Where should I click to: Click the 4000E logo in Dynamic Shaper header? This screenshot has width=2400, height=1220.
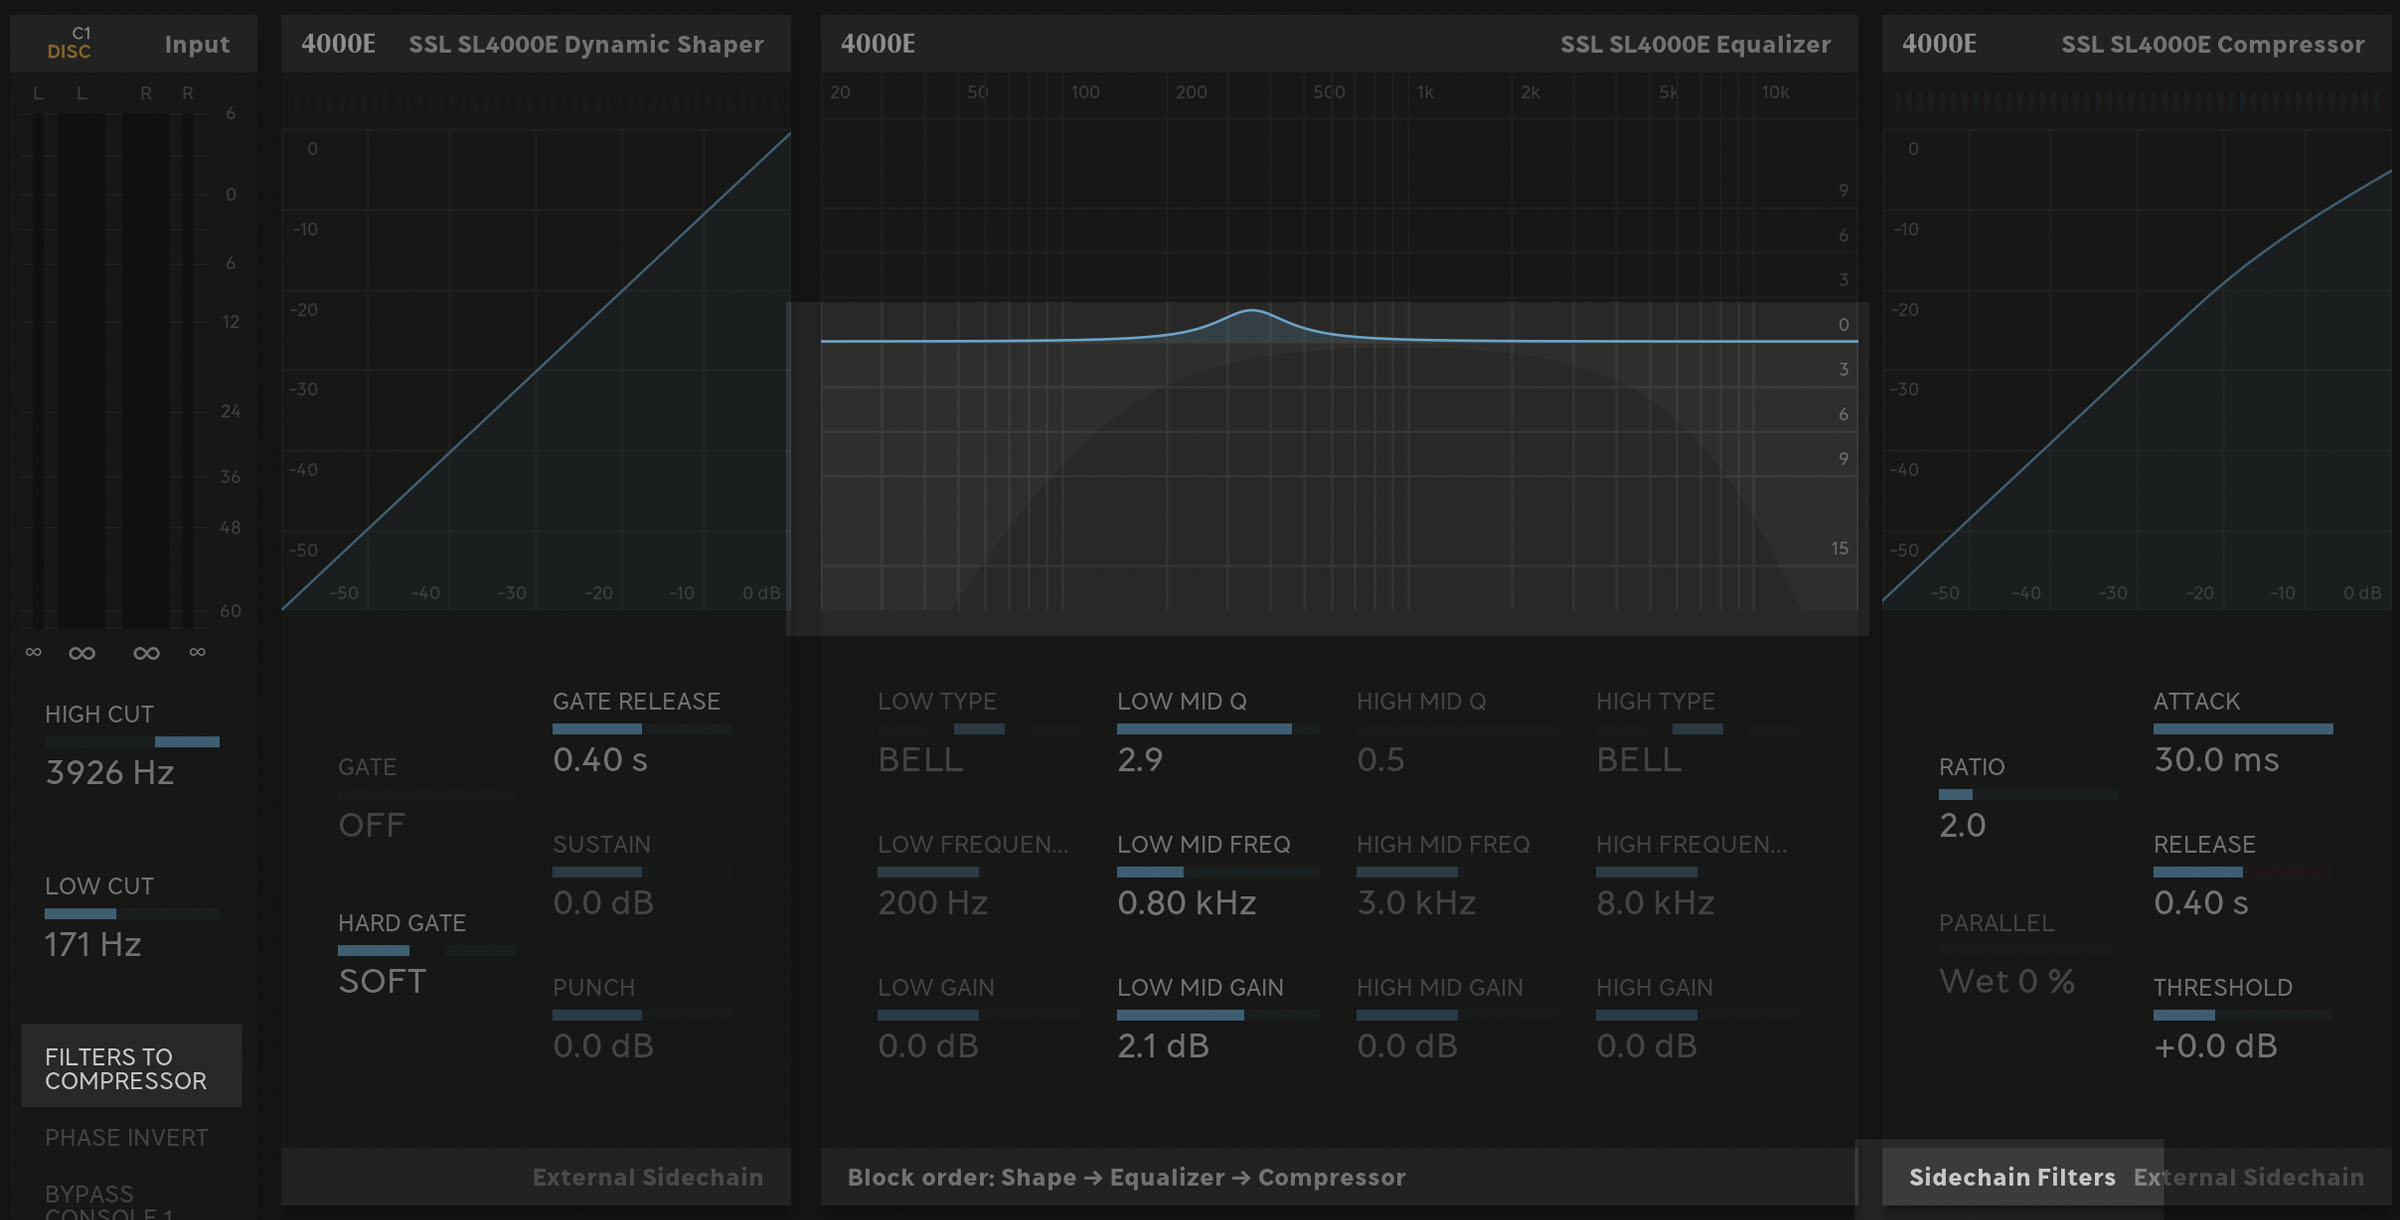click(x=338, y=44)
